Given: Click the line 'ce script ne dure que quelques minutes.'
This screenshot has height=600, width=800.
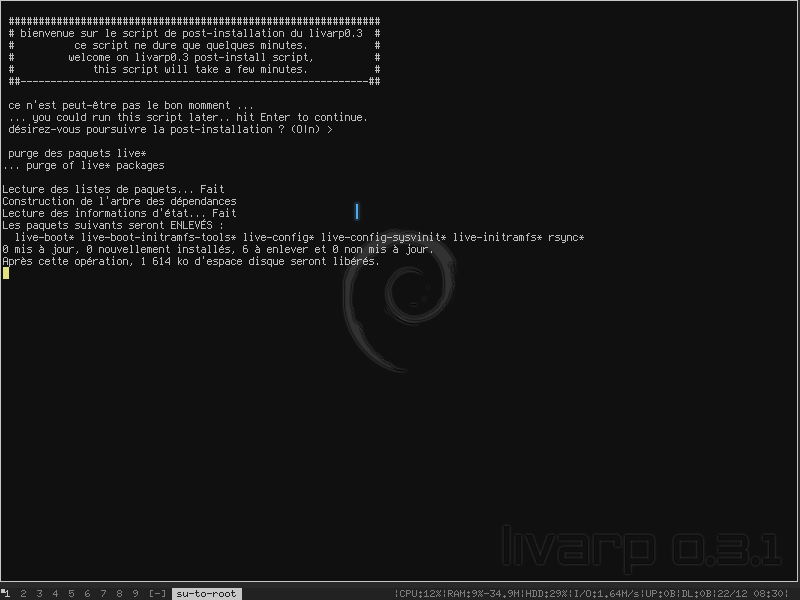Looking at the screenshot, I should (191, 45).
